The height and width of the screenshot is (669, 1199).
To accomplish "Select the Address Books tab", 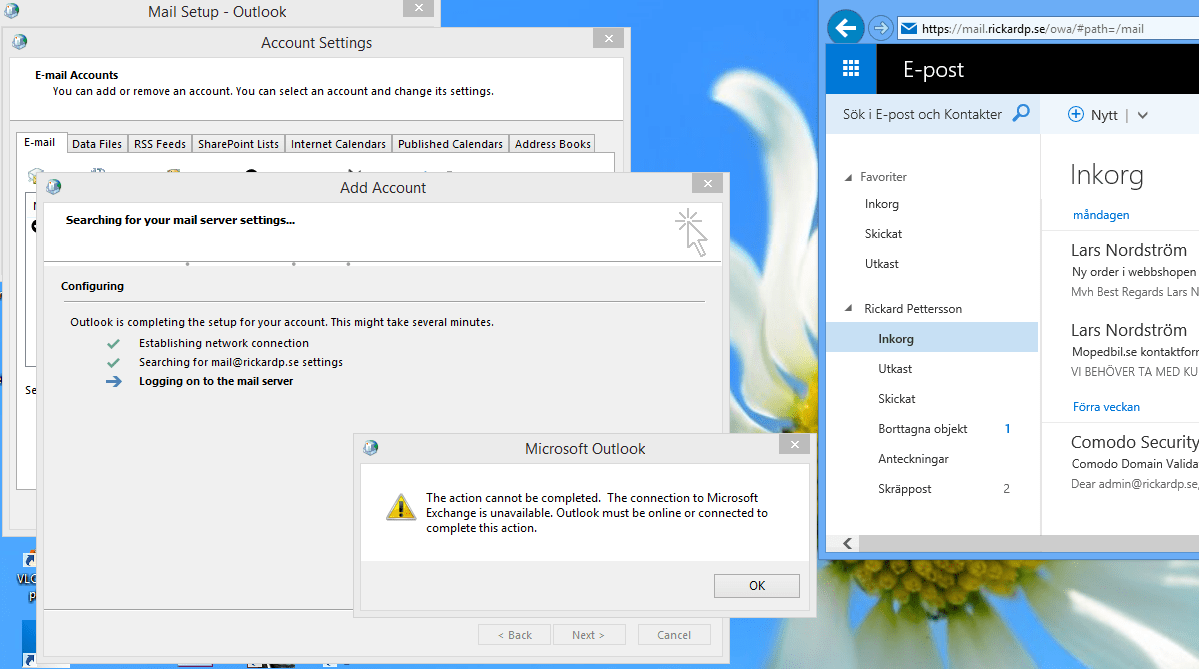I will [x=553, y=144].
